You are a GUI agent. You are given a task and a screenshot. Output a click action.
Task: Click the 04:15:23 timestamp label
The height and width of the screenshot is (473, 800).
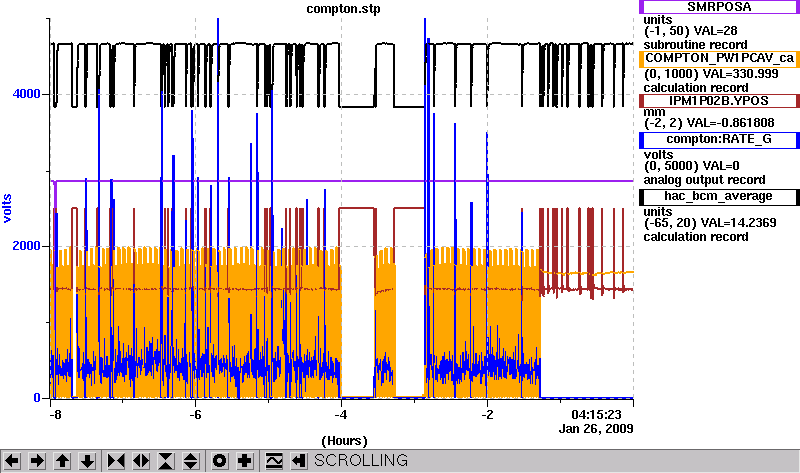596,414
